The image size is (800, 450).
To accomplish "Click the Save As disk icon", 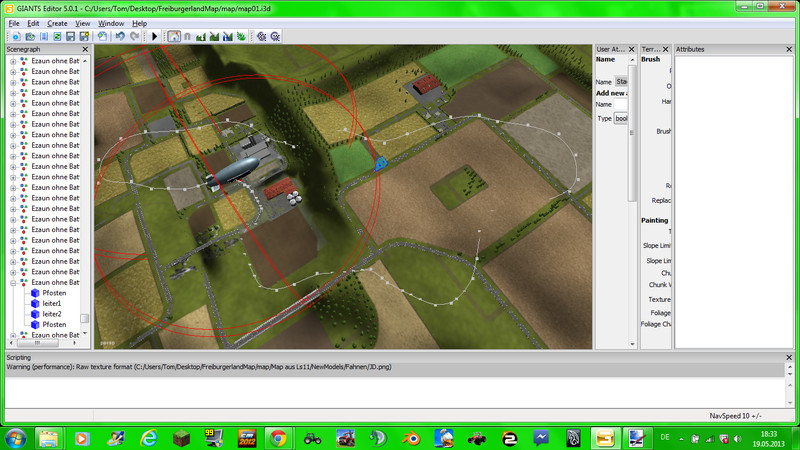I will click(84, 37).
